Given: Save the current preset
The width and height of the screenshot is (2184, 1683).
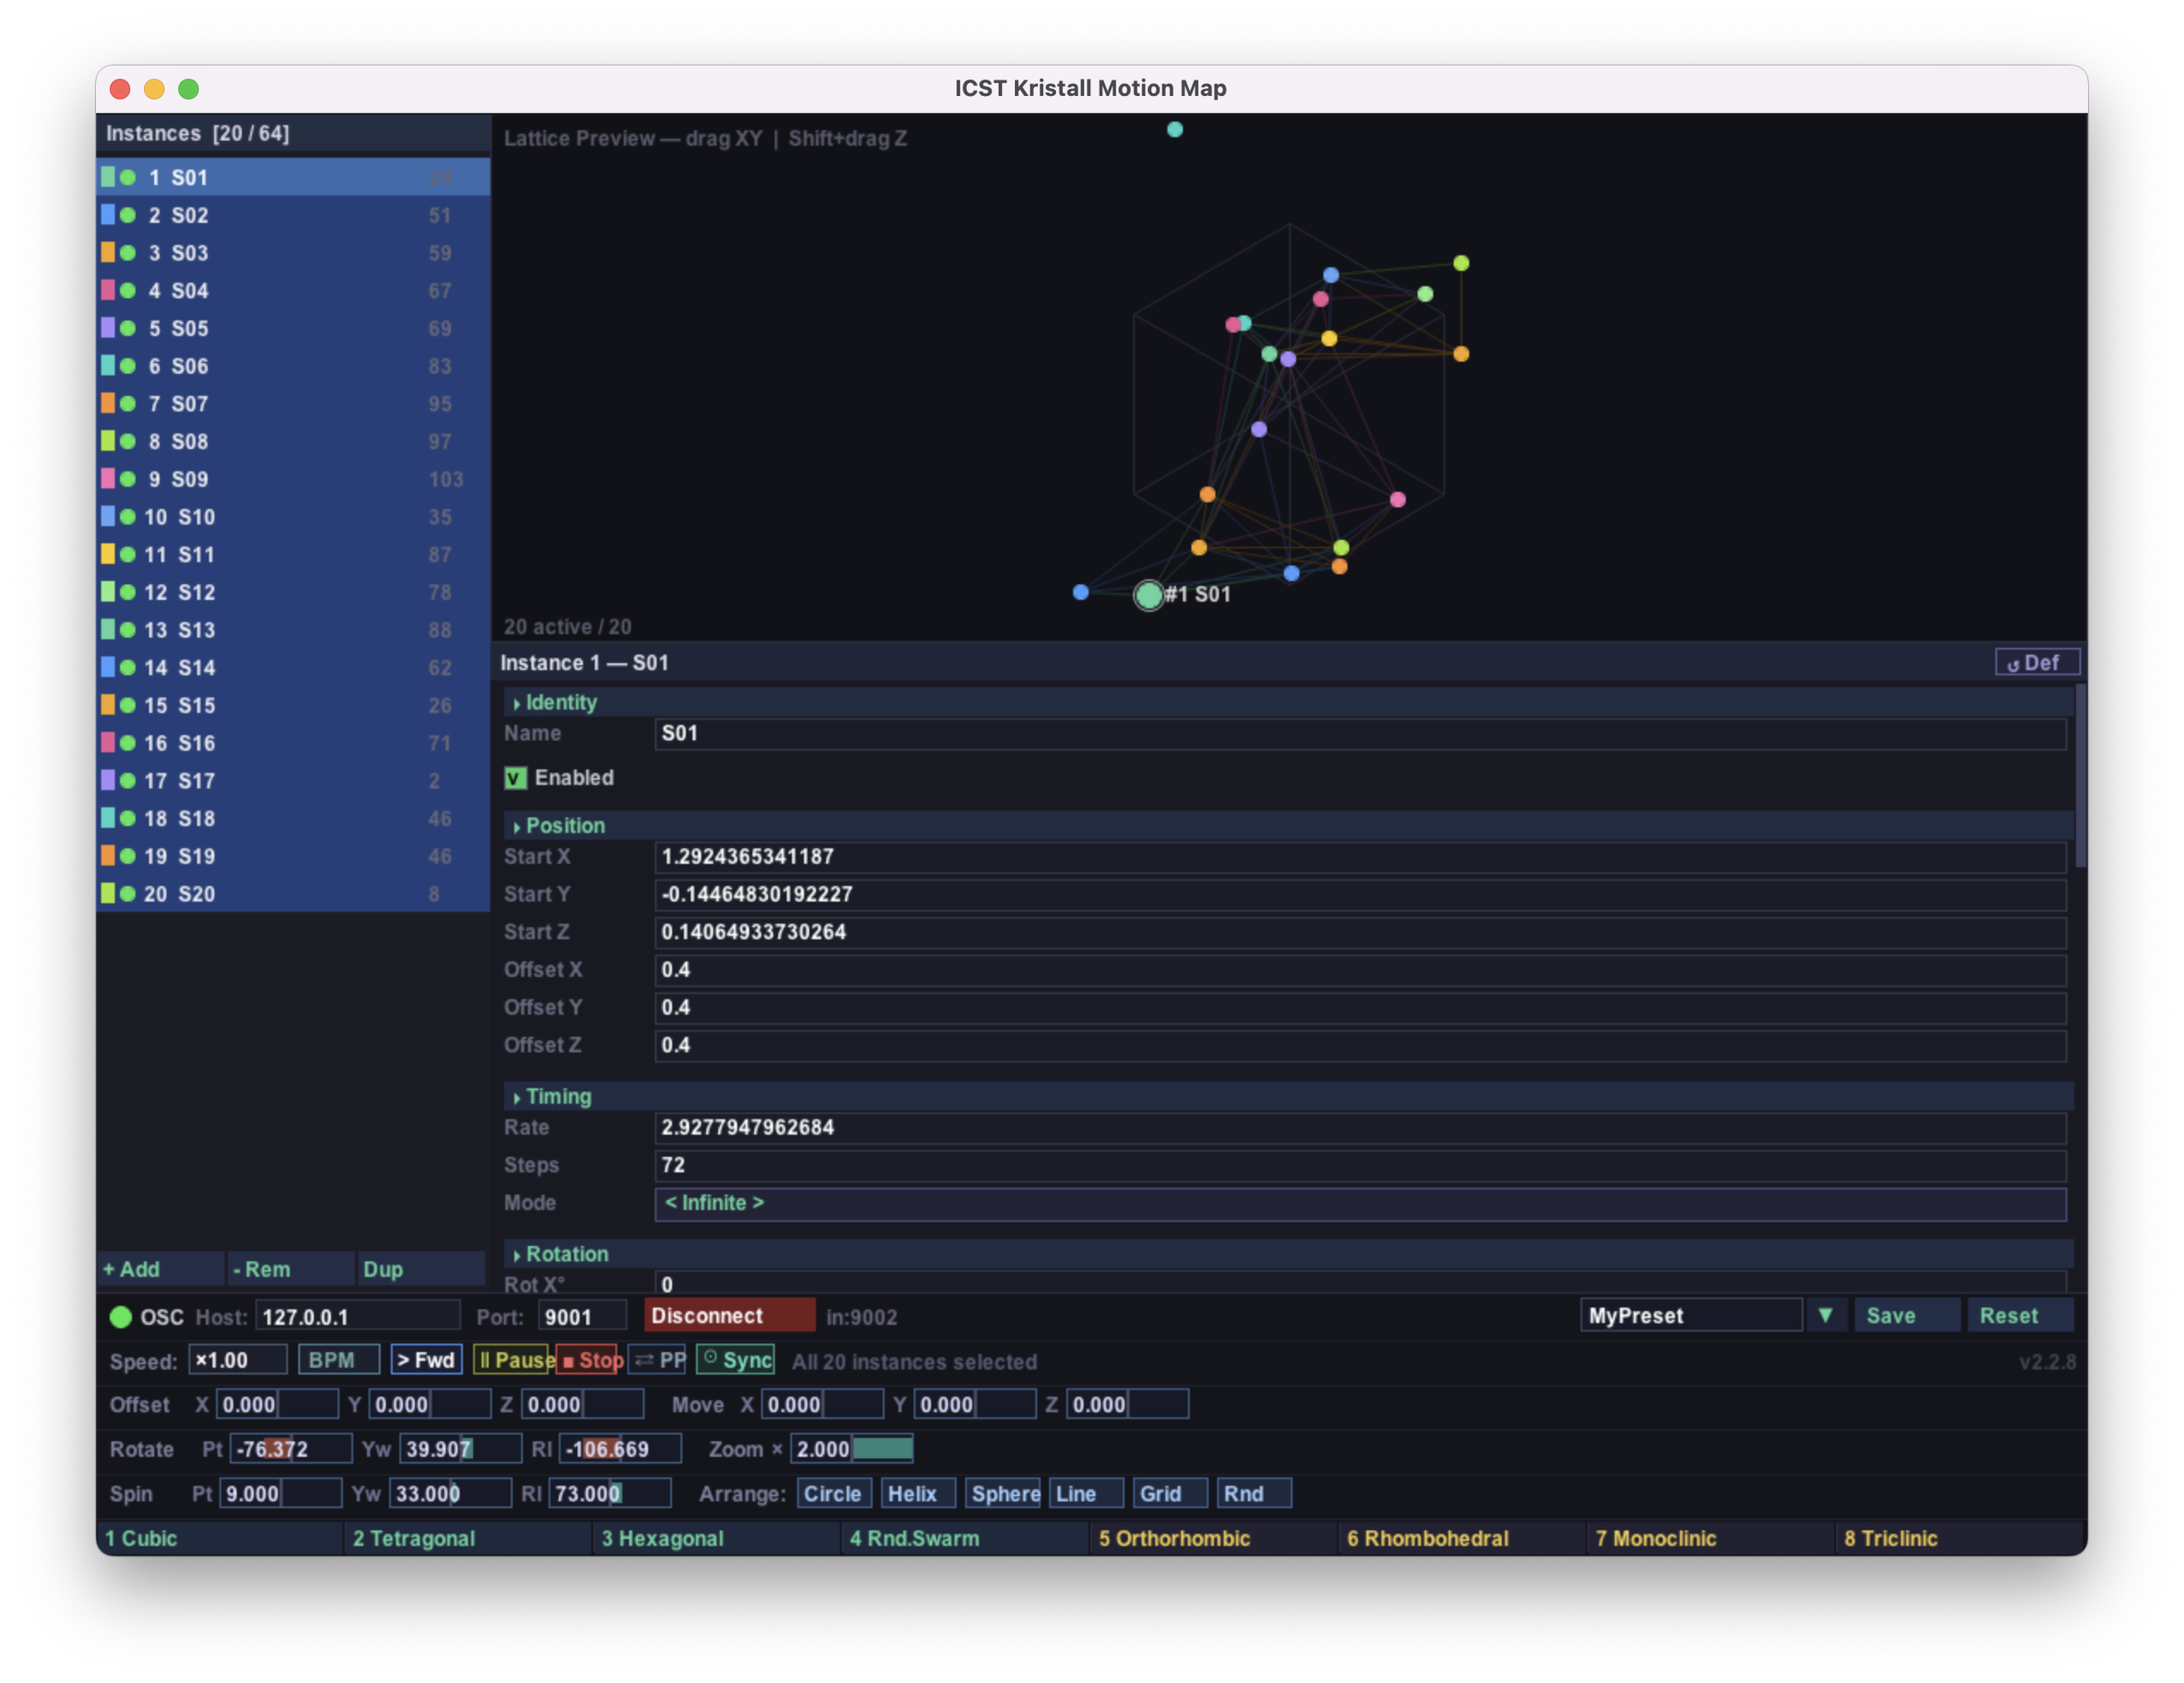Looking at the screenshot, I should click(x=1906, y=1316).
